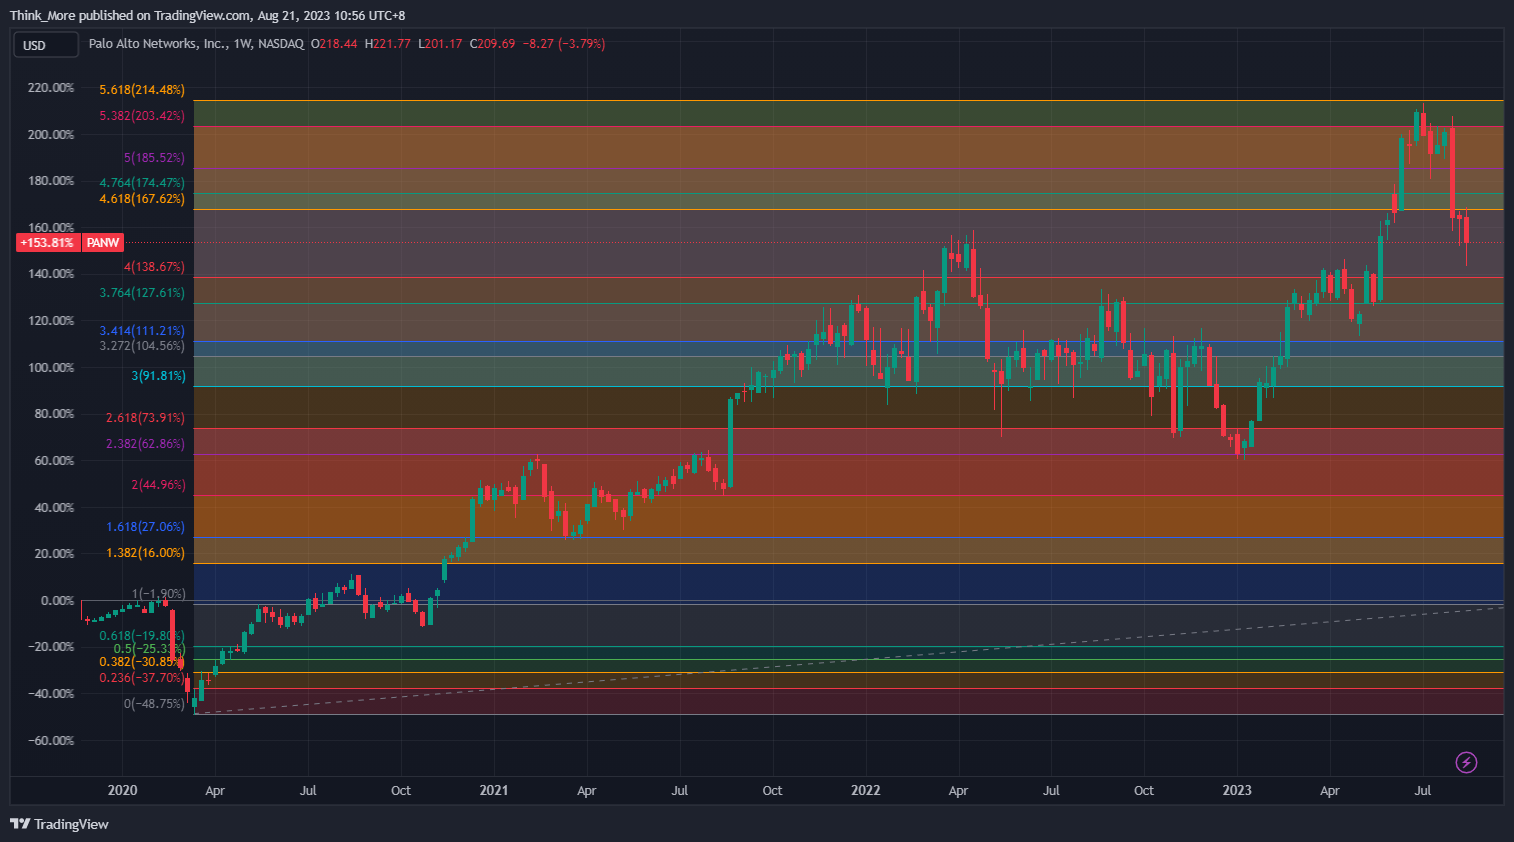The height and width of the screenshot is (842, 1514).
Task: Open the USD currency selector
Action: [x=45, y=45]
